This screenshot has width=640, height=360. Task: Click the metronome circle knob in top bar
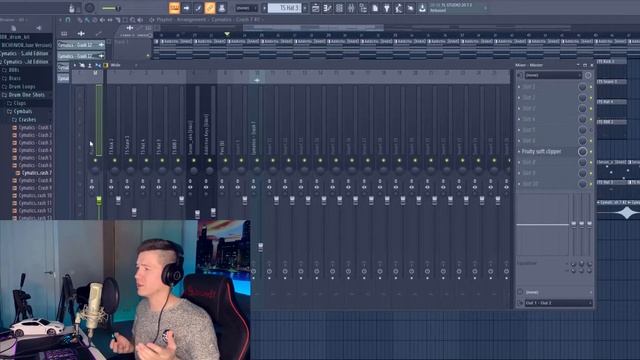(90, 8)
